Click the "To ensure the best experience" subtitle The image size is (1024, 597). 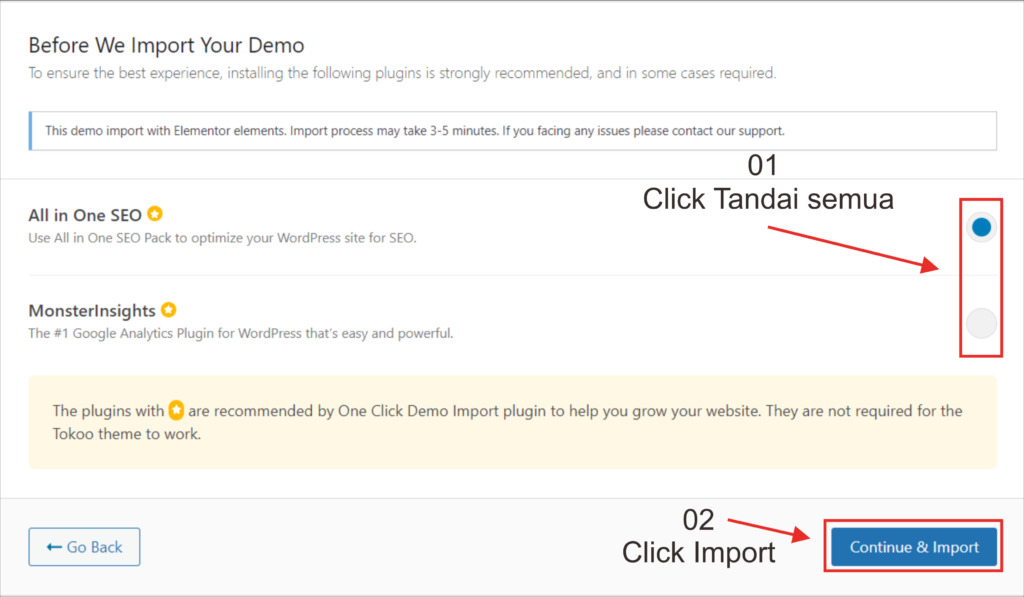[401, 73]
